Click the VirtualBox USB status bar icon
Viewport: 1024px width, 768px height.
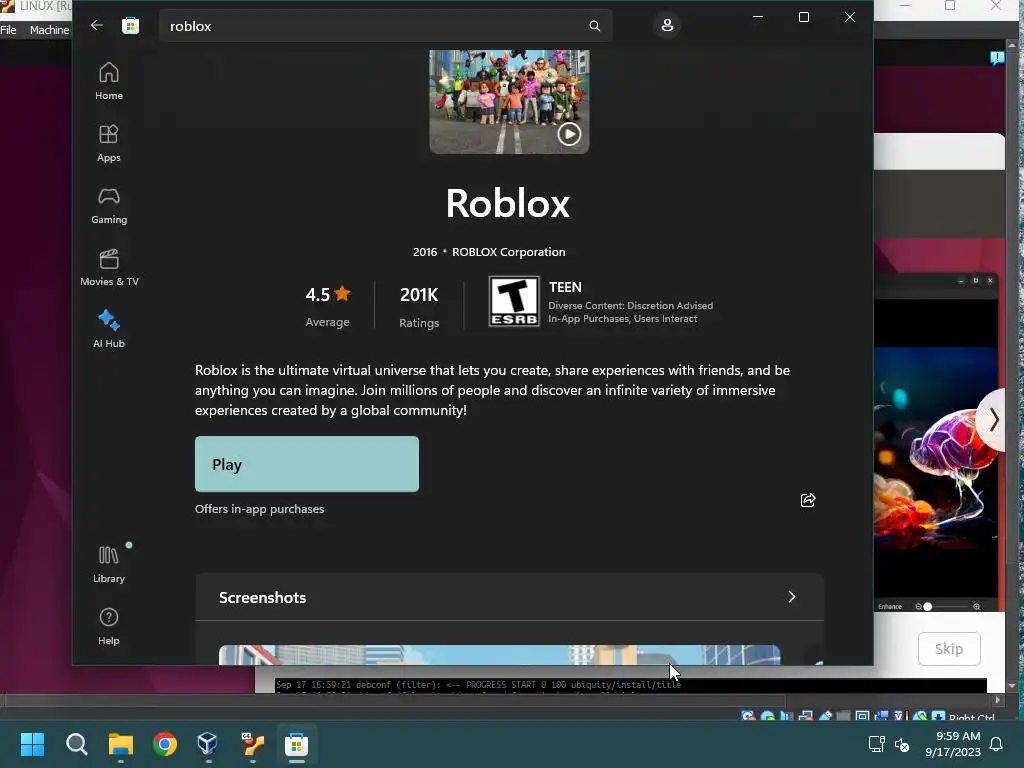825,716
